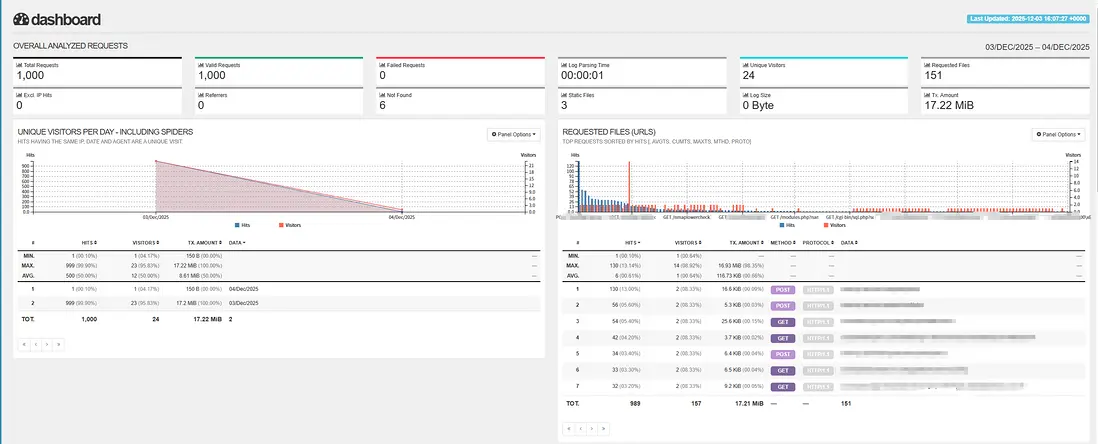Go to next page in Requested Files table
The image size is (1098, 444).
[x=592, y=427]
